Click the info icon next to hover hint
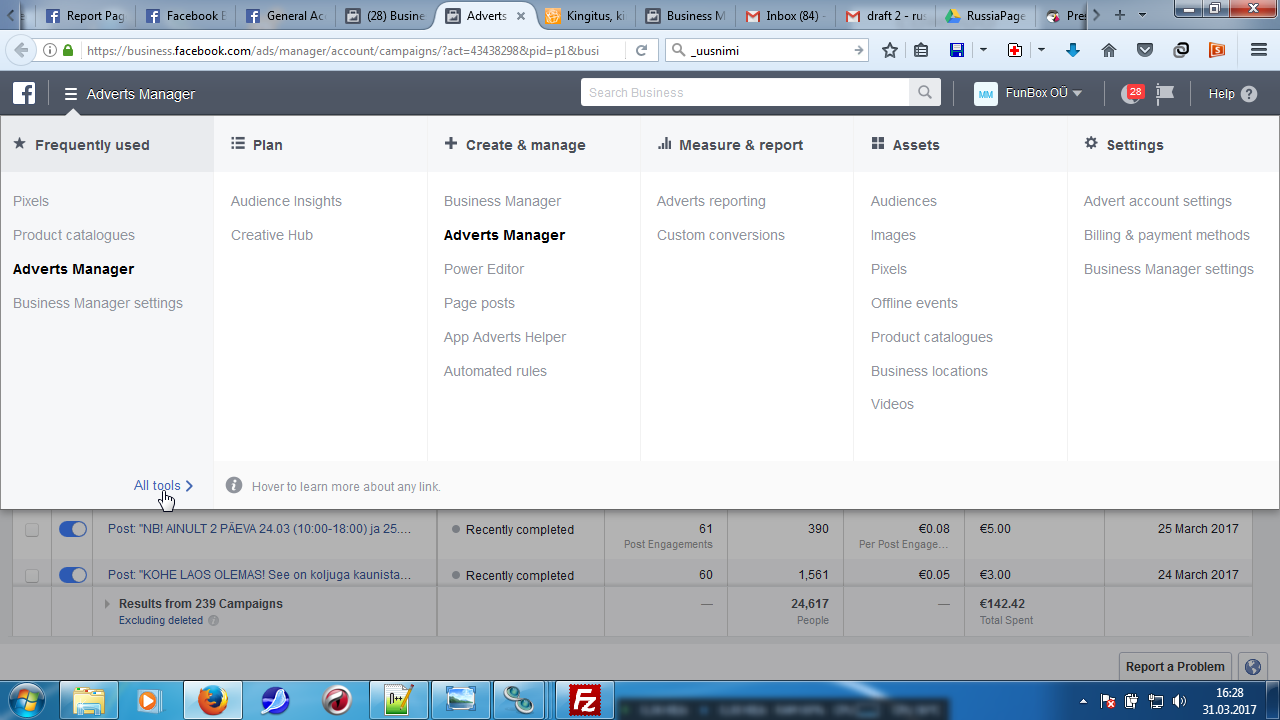This screenshot has width=1280, height=720. [234, 485]
